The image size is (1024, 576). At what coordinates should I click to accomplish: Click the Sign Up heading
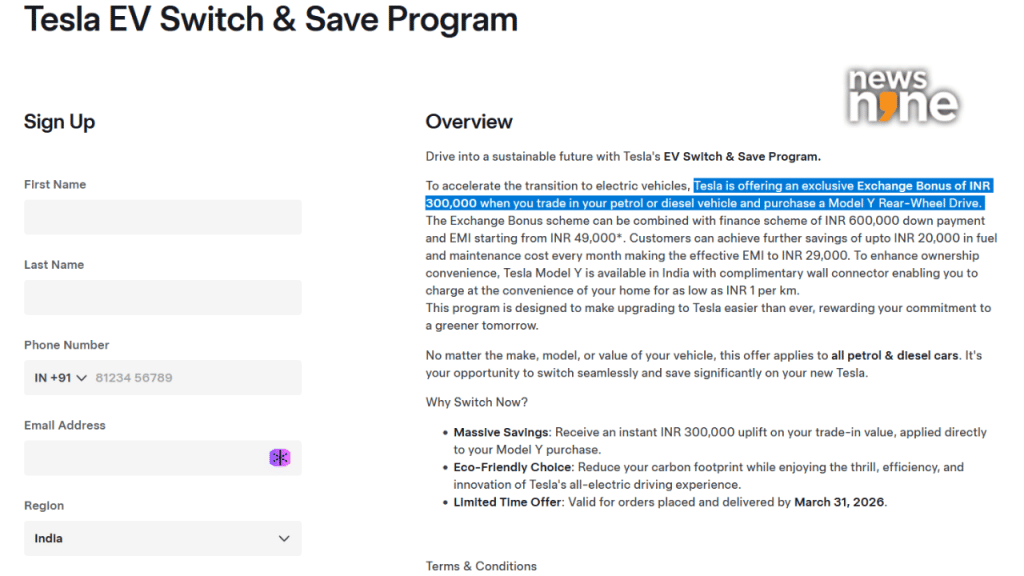tap(58, 122)
